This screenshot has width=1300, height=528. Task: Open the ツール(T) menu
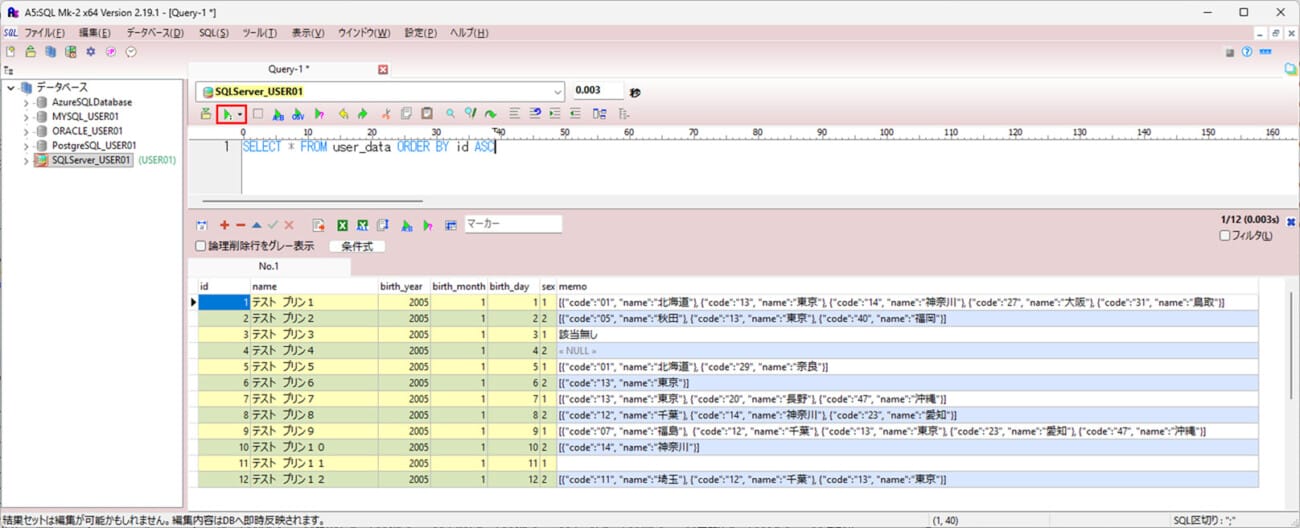pos(259,33)
